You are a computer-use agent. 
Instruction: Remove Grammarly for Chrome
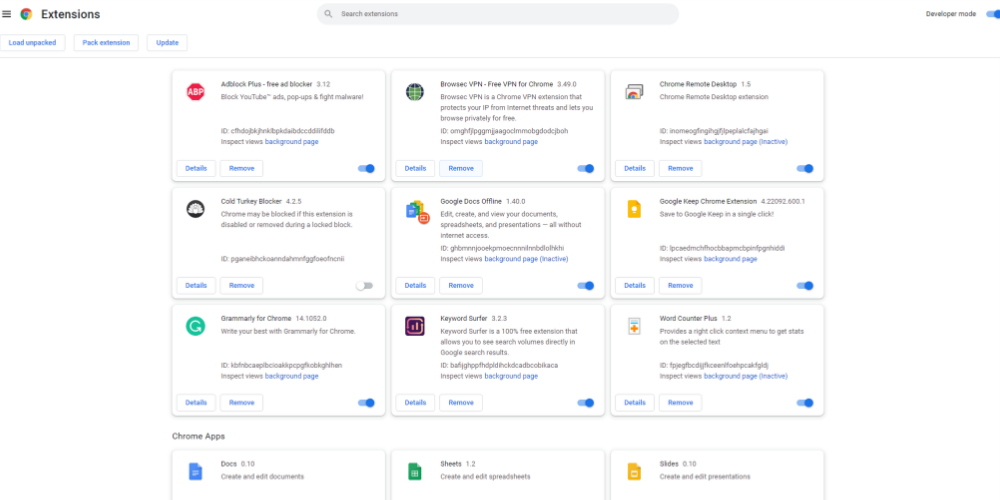tap(242, 402)
